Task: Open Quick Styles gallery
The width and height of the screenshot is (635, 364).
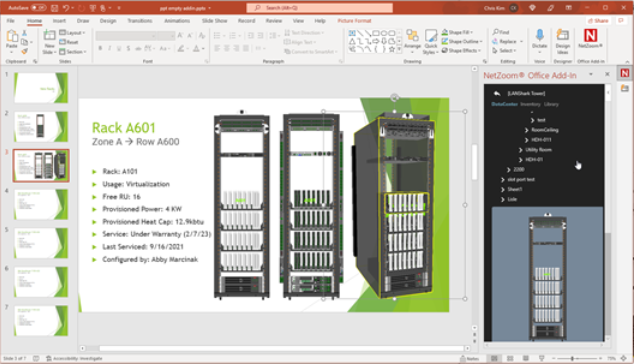Action: point(430,42)
